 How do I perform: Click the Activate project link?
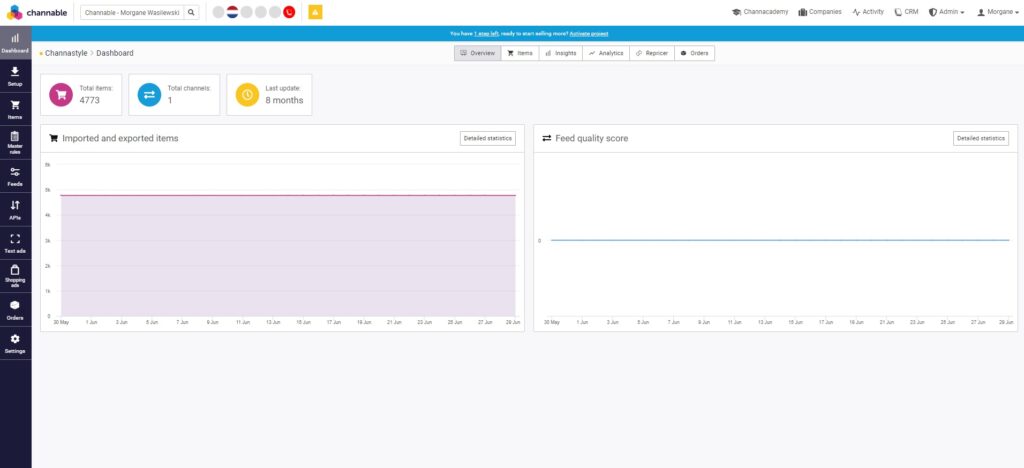(589, 33)
